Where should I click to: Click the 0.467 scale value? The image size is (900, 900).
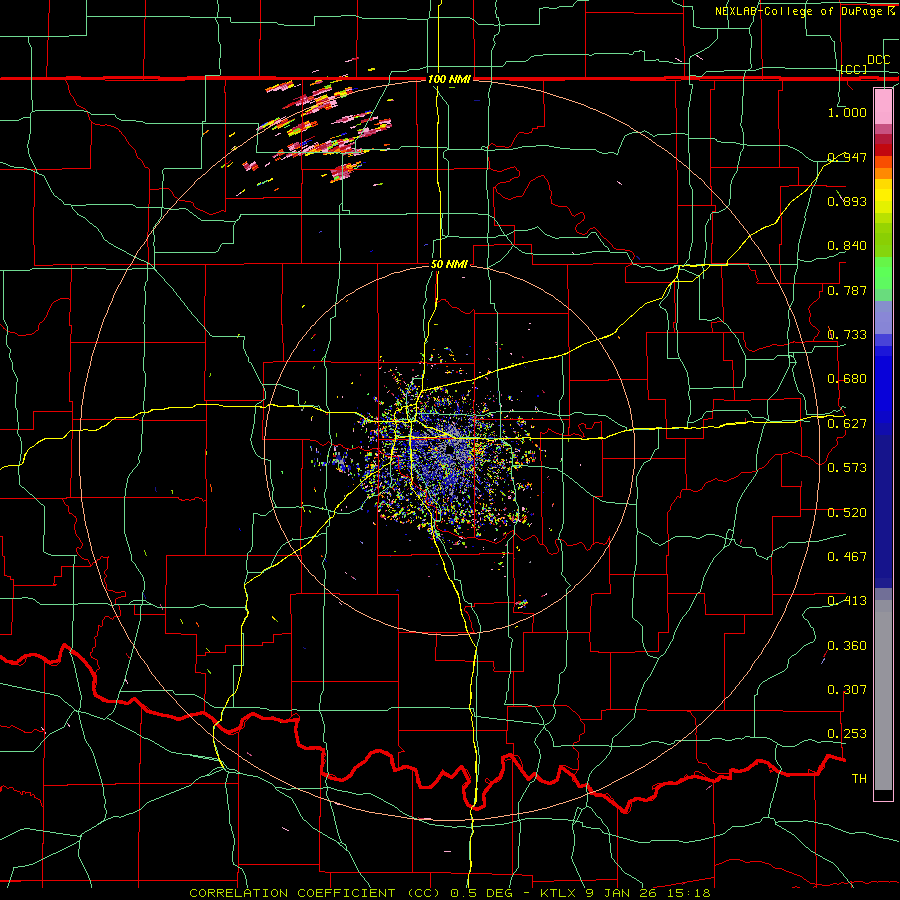(847, 557)
